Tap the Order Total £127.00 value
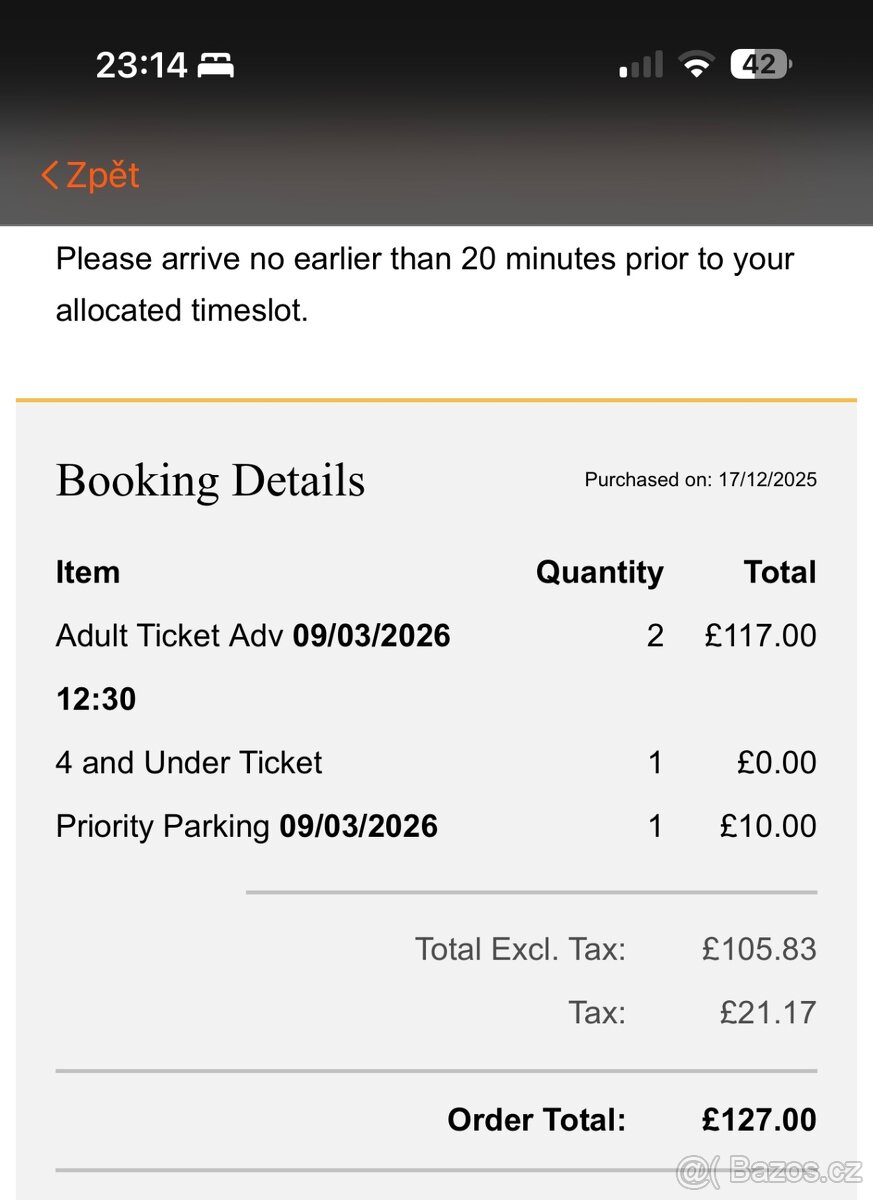 point(759,1120)
